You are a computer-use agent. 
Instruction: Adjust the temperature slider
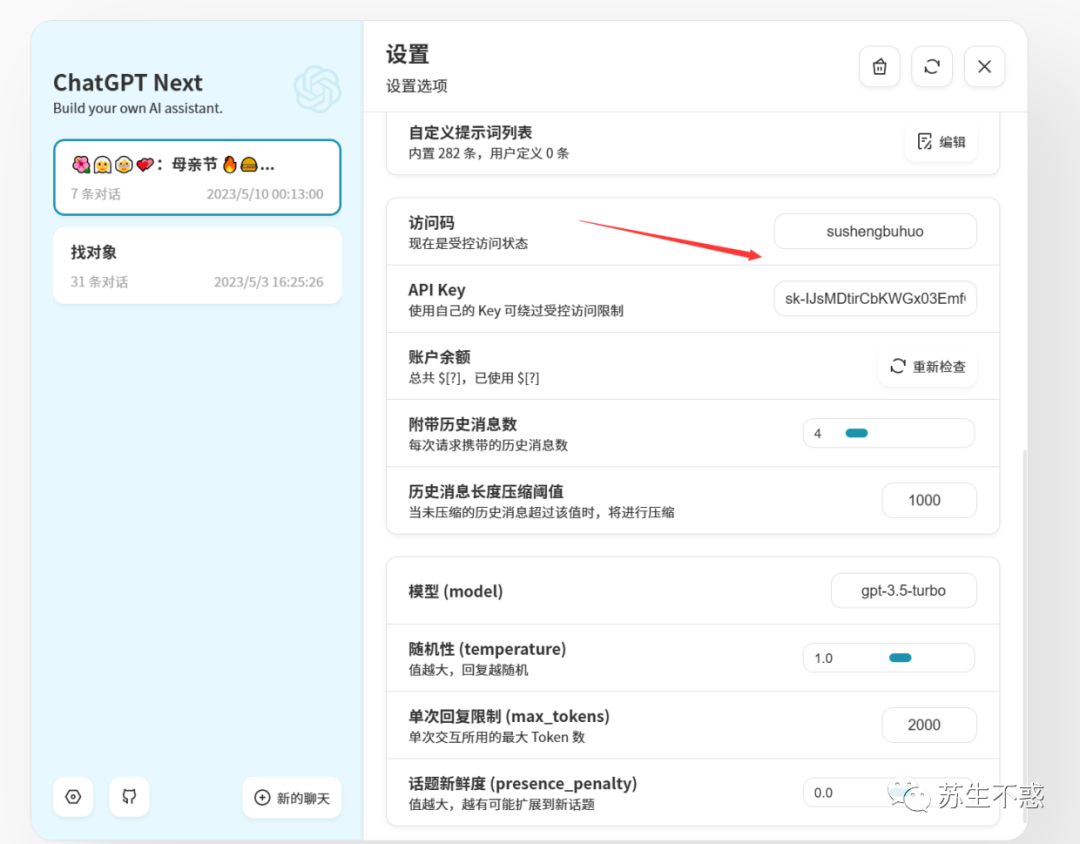[x=900, y=658]
